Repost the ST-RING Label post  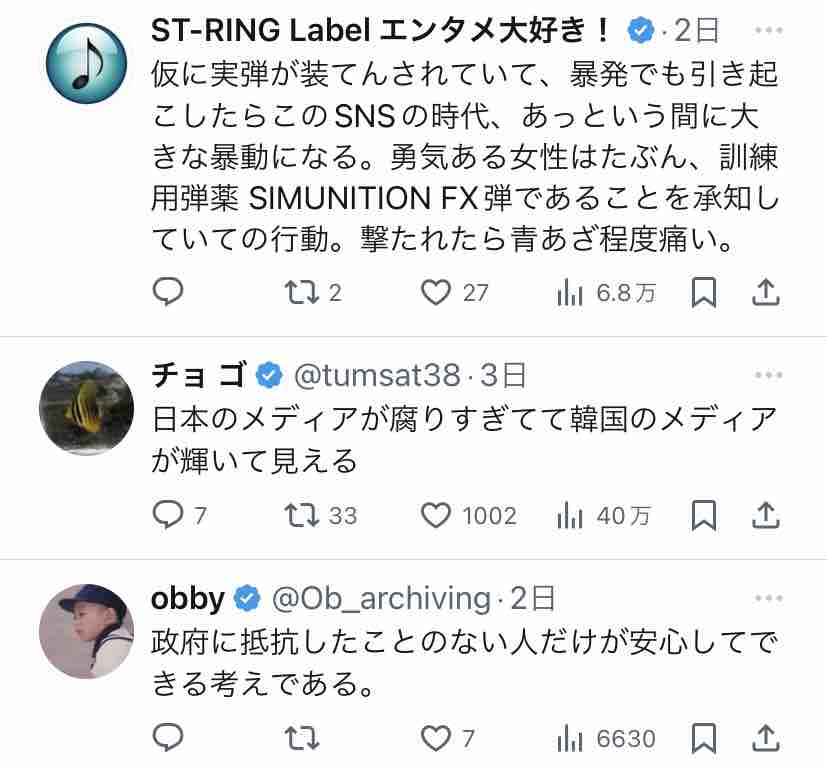point(313,293)
